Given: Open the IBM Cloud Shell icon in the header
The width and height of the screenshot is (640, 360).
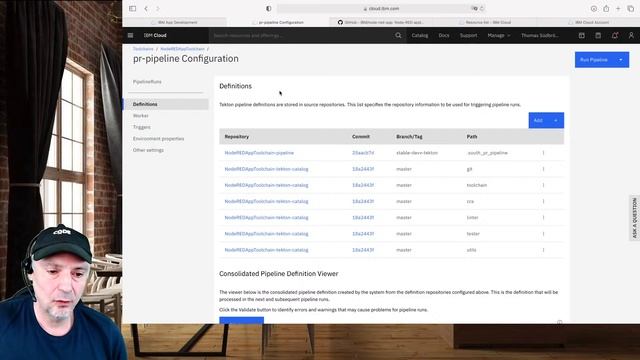Looking at the screenshot, I should [x=582, y=36].
